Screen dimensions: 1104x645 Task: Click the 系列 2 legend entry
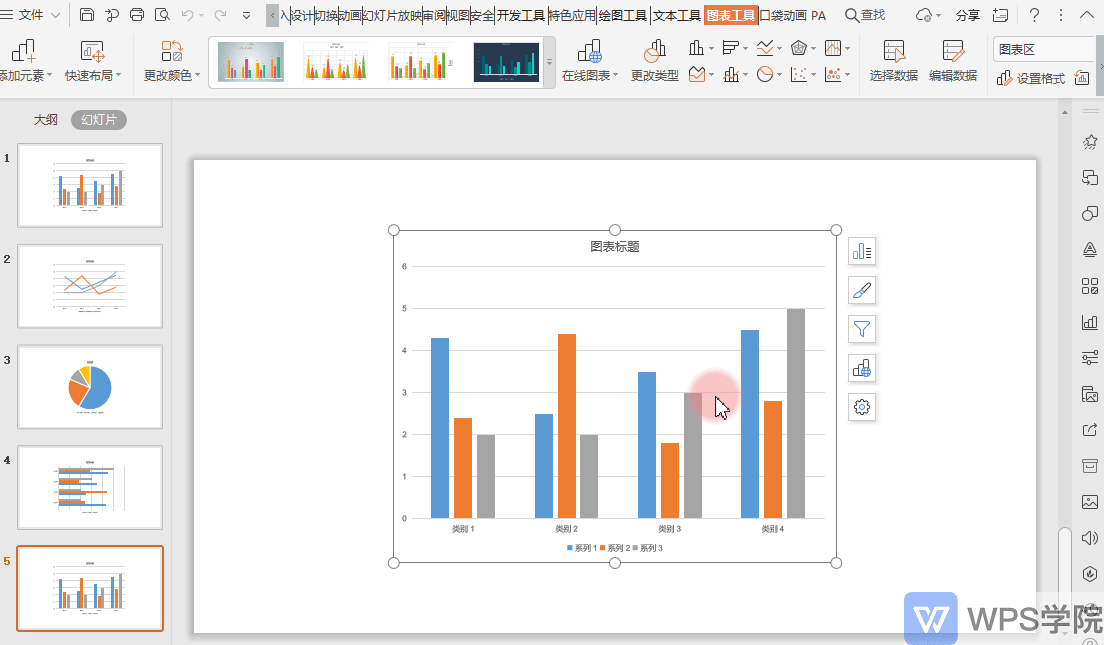point(615,548)
